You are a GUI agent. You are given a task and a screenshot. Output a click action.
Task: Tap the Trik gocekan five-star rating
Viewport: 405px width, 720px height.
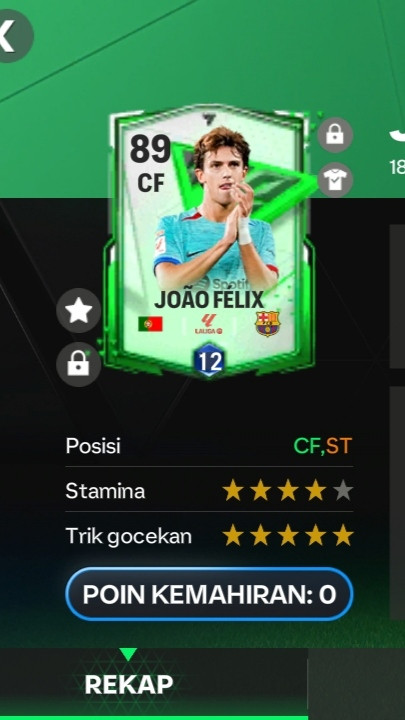pyautogui.click(x=288, y=536)
